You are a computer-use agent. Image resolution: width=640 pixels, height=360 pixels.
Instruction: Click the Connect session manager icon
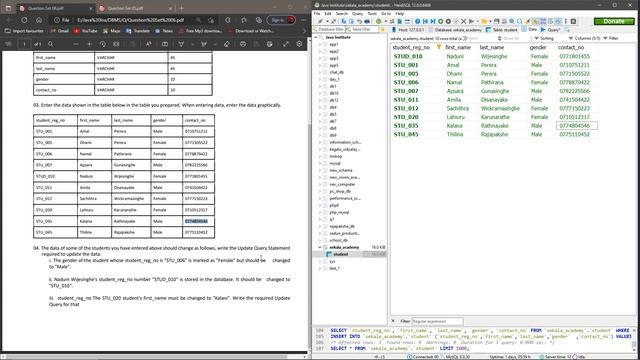coord(320,21)
